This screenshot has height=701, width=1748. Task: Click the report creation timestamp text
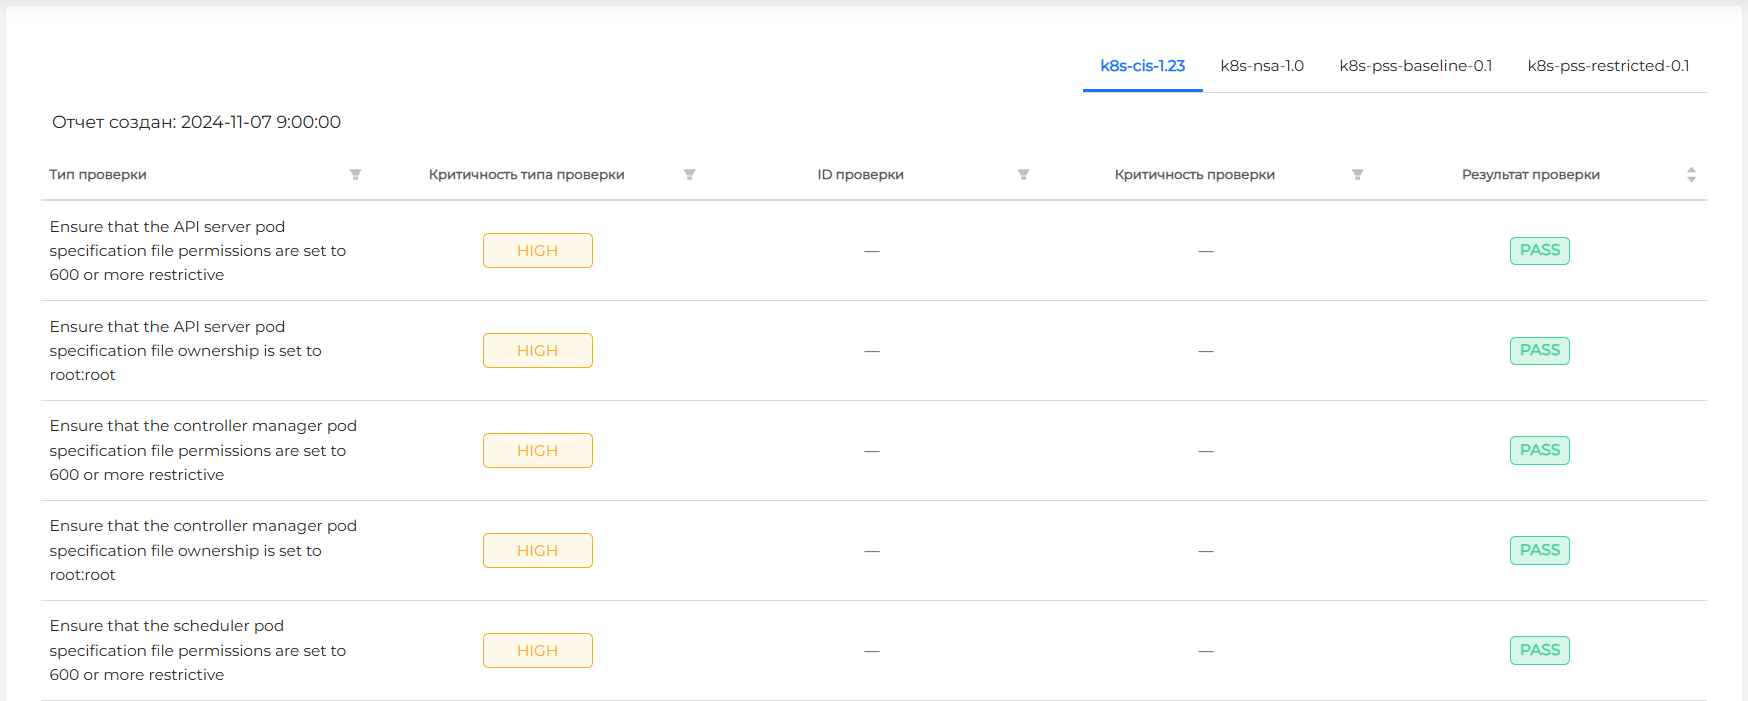tap(196, 122)
